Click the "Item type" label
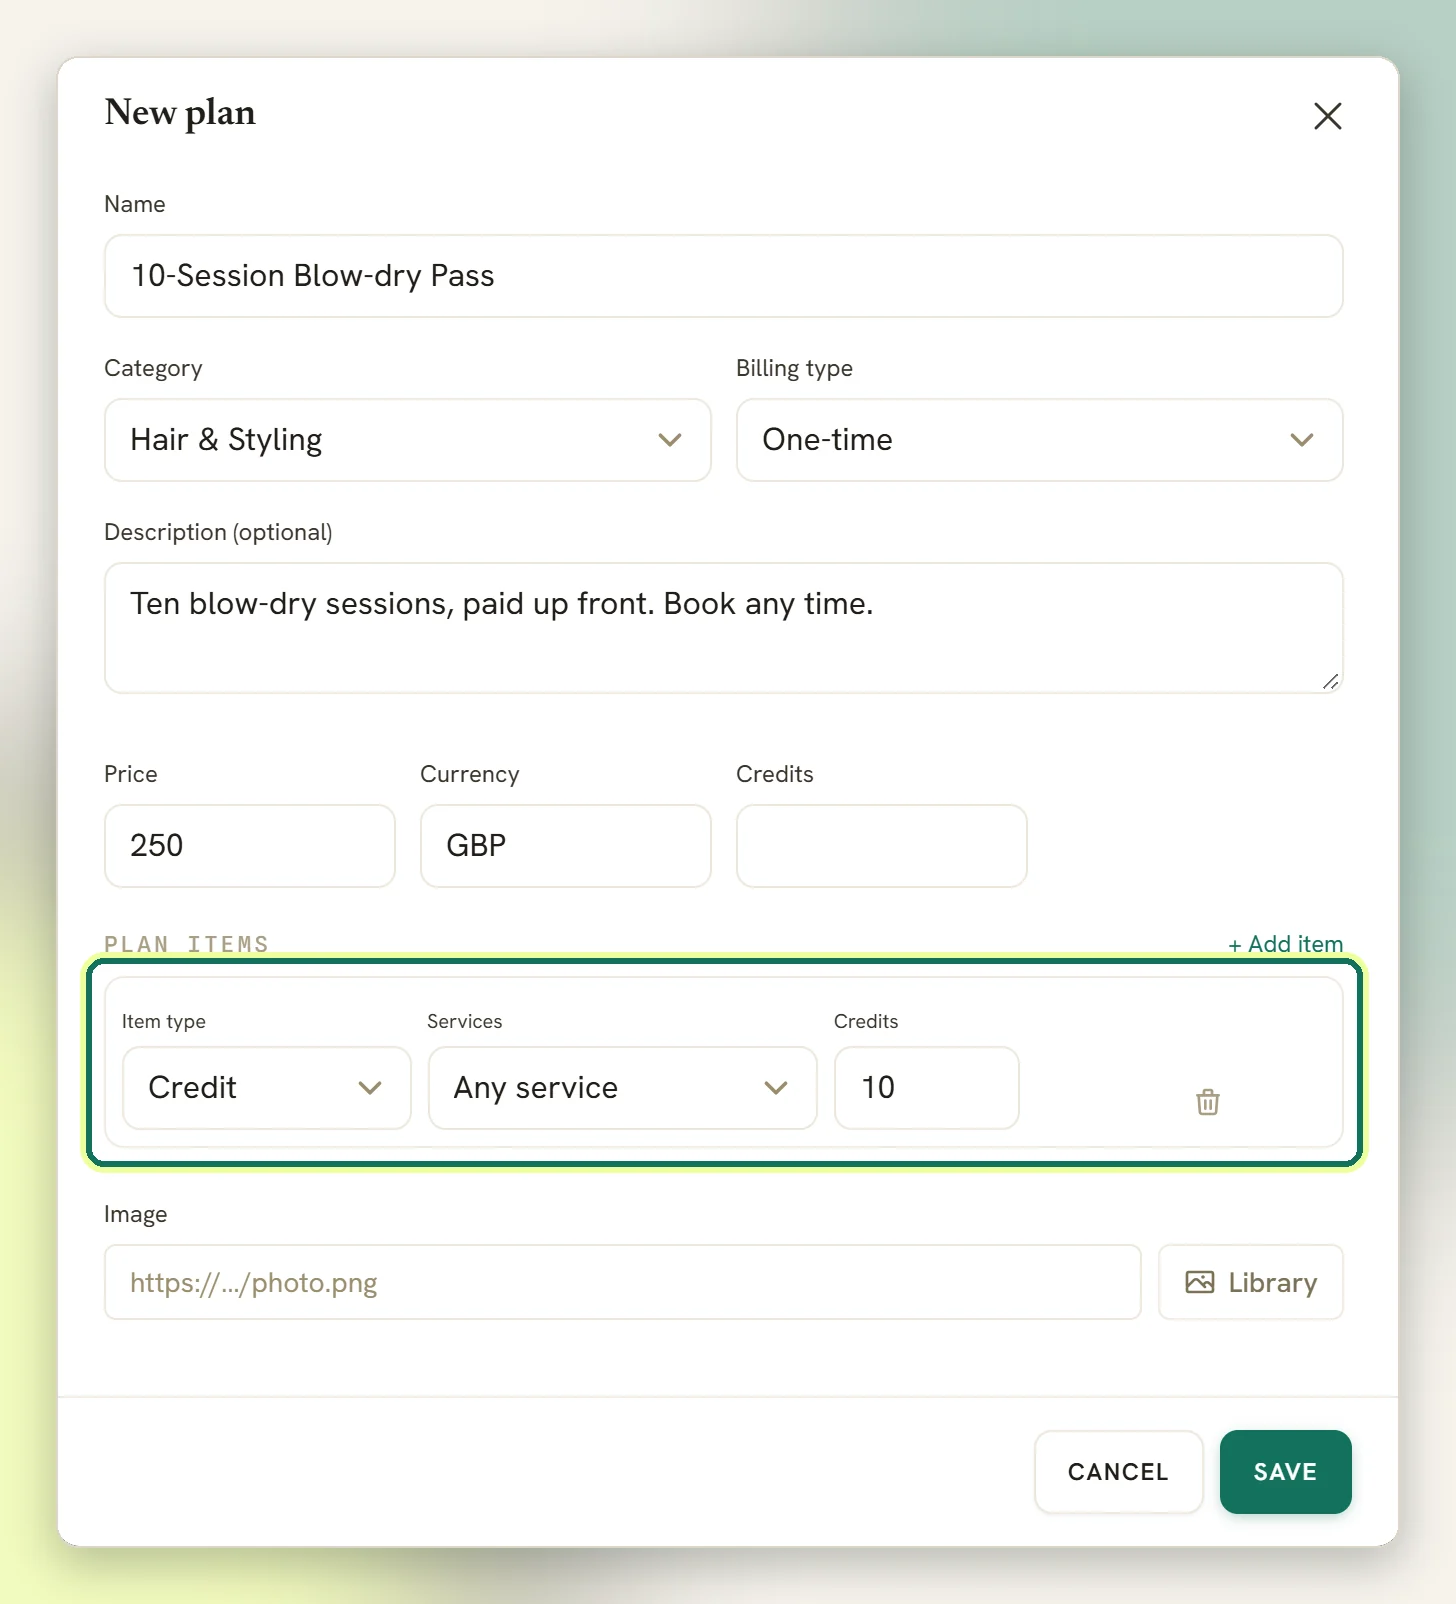1456x1604 pixels. coord(164,1021)
